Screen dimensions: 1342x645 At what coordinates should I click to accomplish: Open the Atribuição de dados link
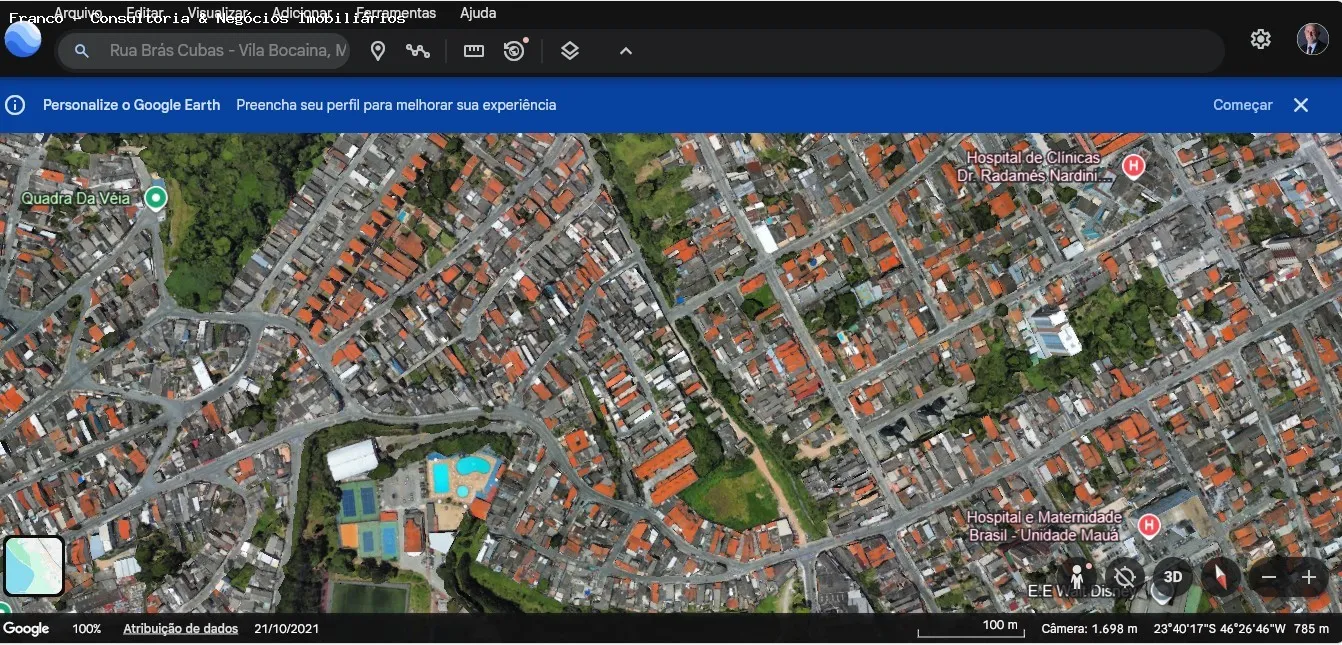click(x=180, y=629)
